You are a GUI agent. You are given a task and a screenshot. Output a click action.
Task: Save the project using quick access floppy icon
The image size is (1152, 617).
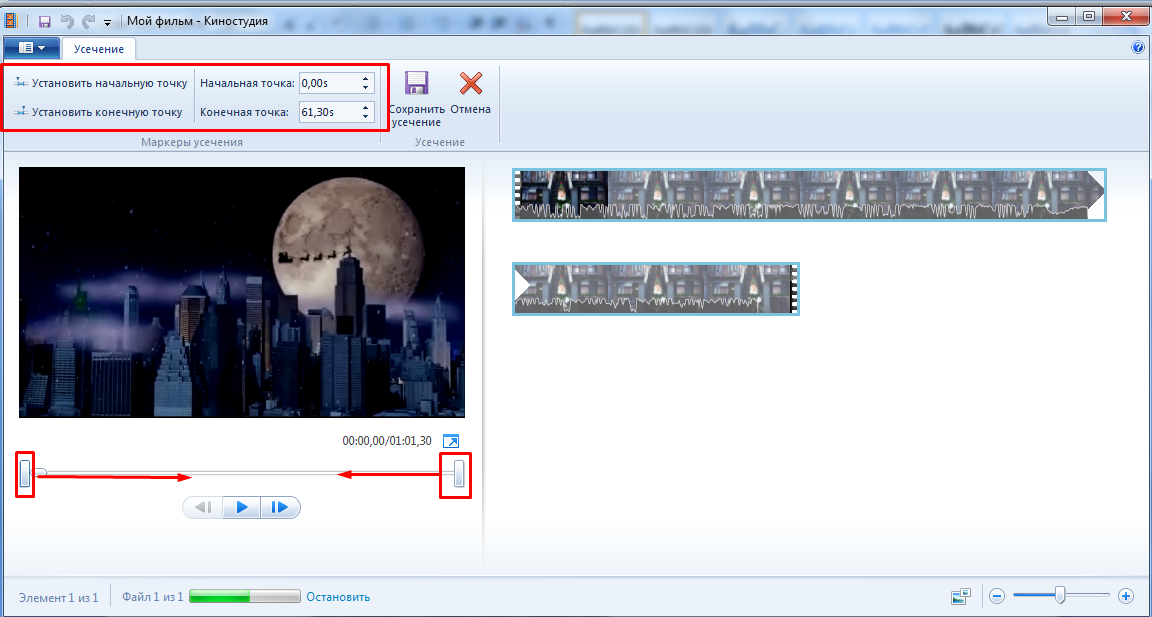(x=44, y=21)
